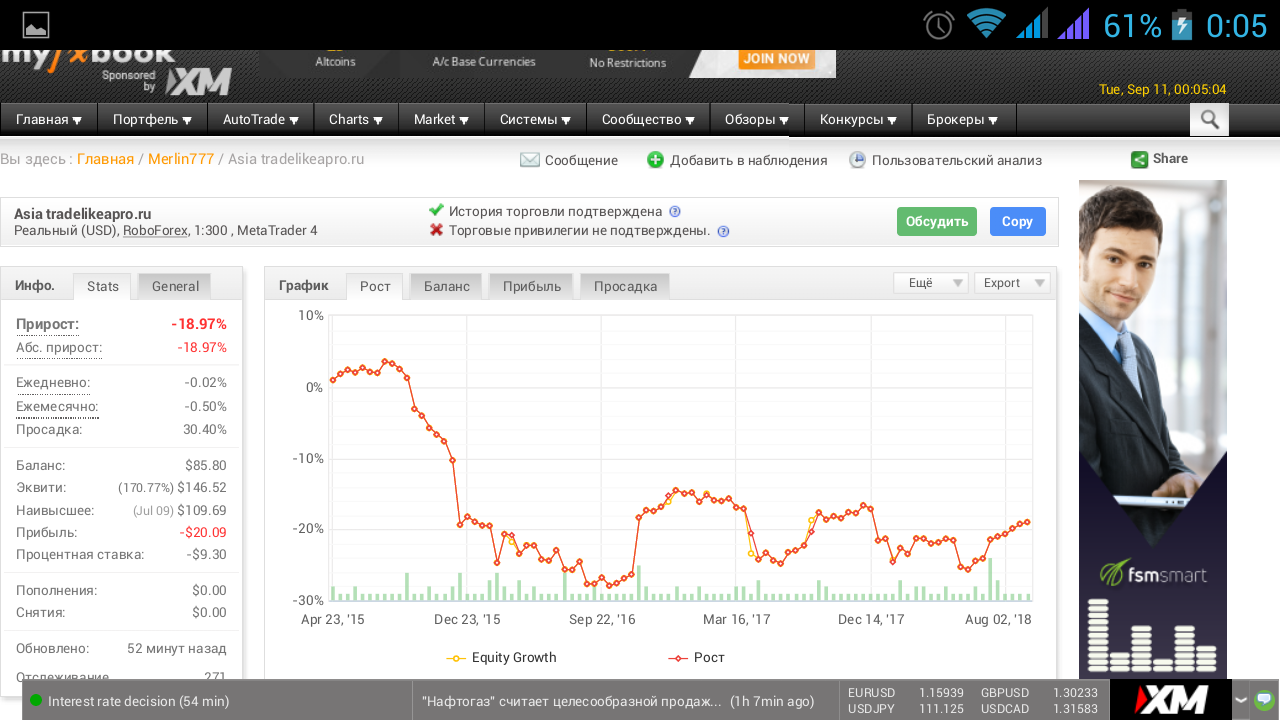Click the Ежемесячно label

tap(57, 407)
